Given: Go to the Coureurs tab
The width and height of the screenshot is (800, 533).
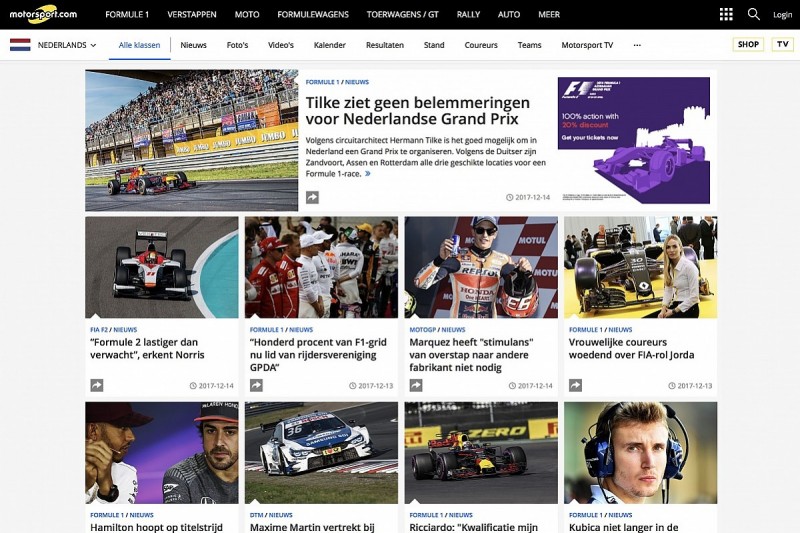Looking at the screenshot, I should (481, 45).
